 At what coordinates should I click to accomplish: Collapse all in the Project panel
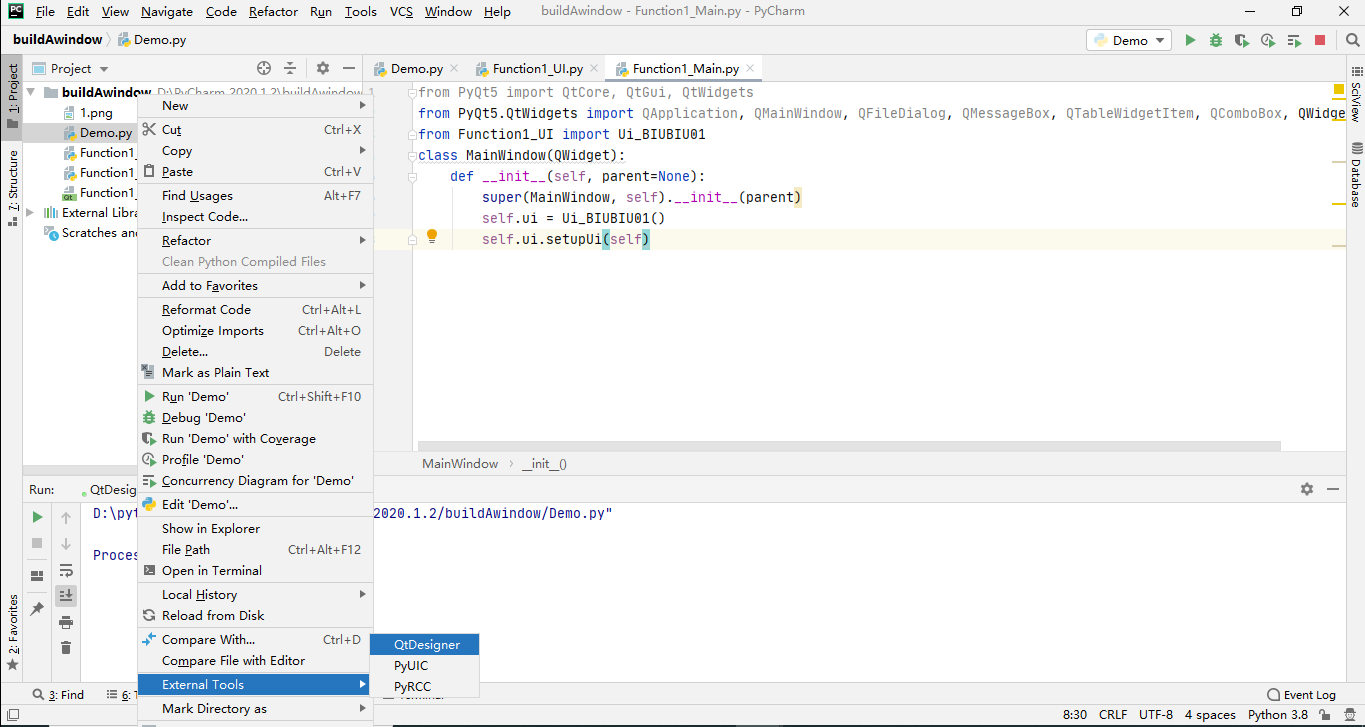click(x=290, y=68)
